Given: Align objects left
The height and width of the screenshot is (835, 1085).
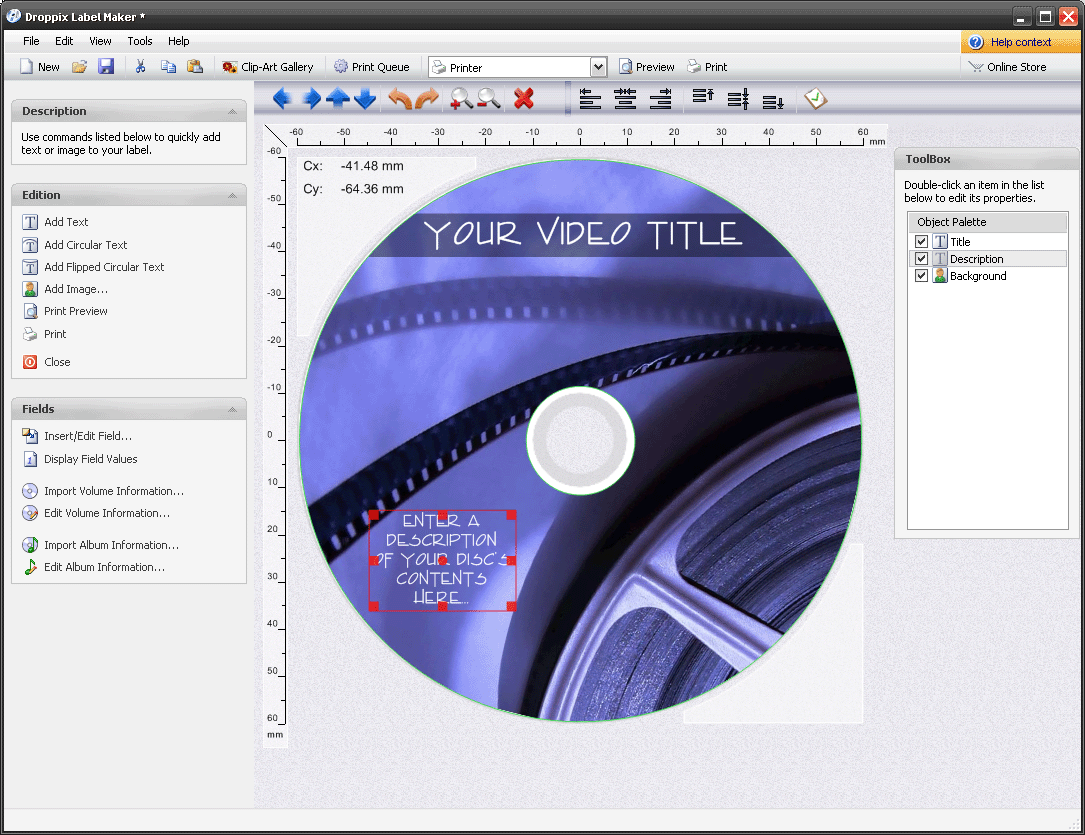Looking at the screenshot, I should point(590,99).
